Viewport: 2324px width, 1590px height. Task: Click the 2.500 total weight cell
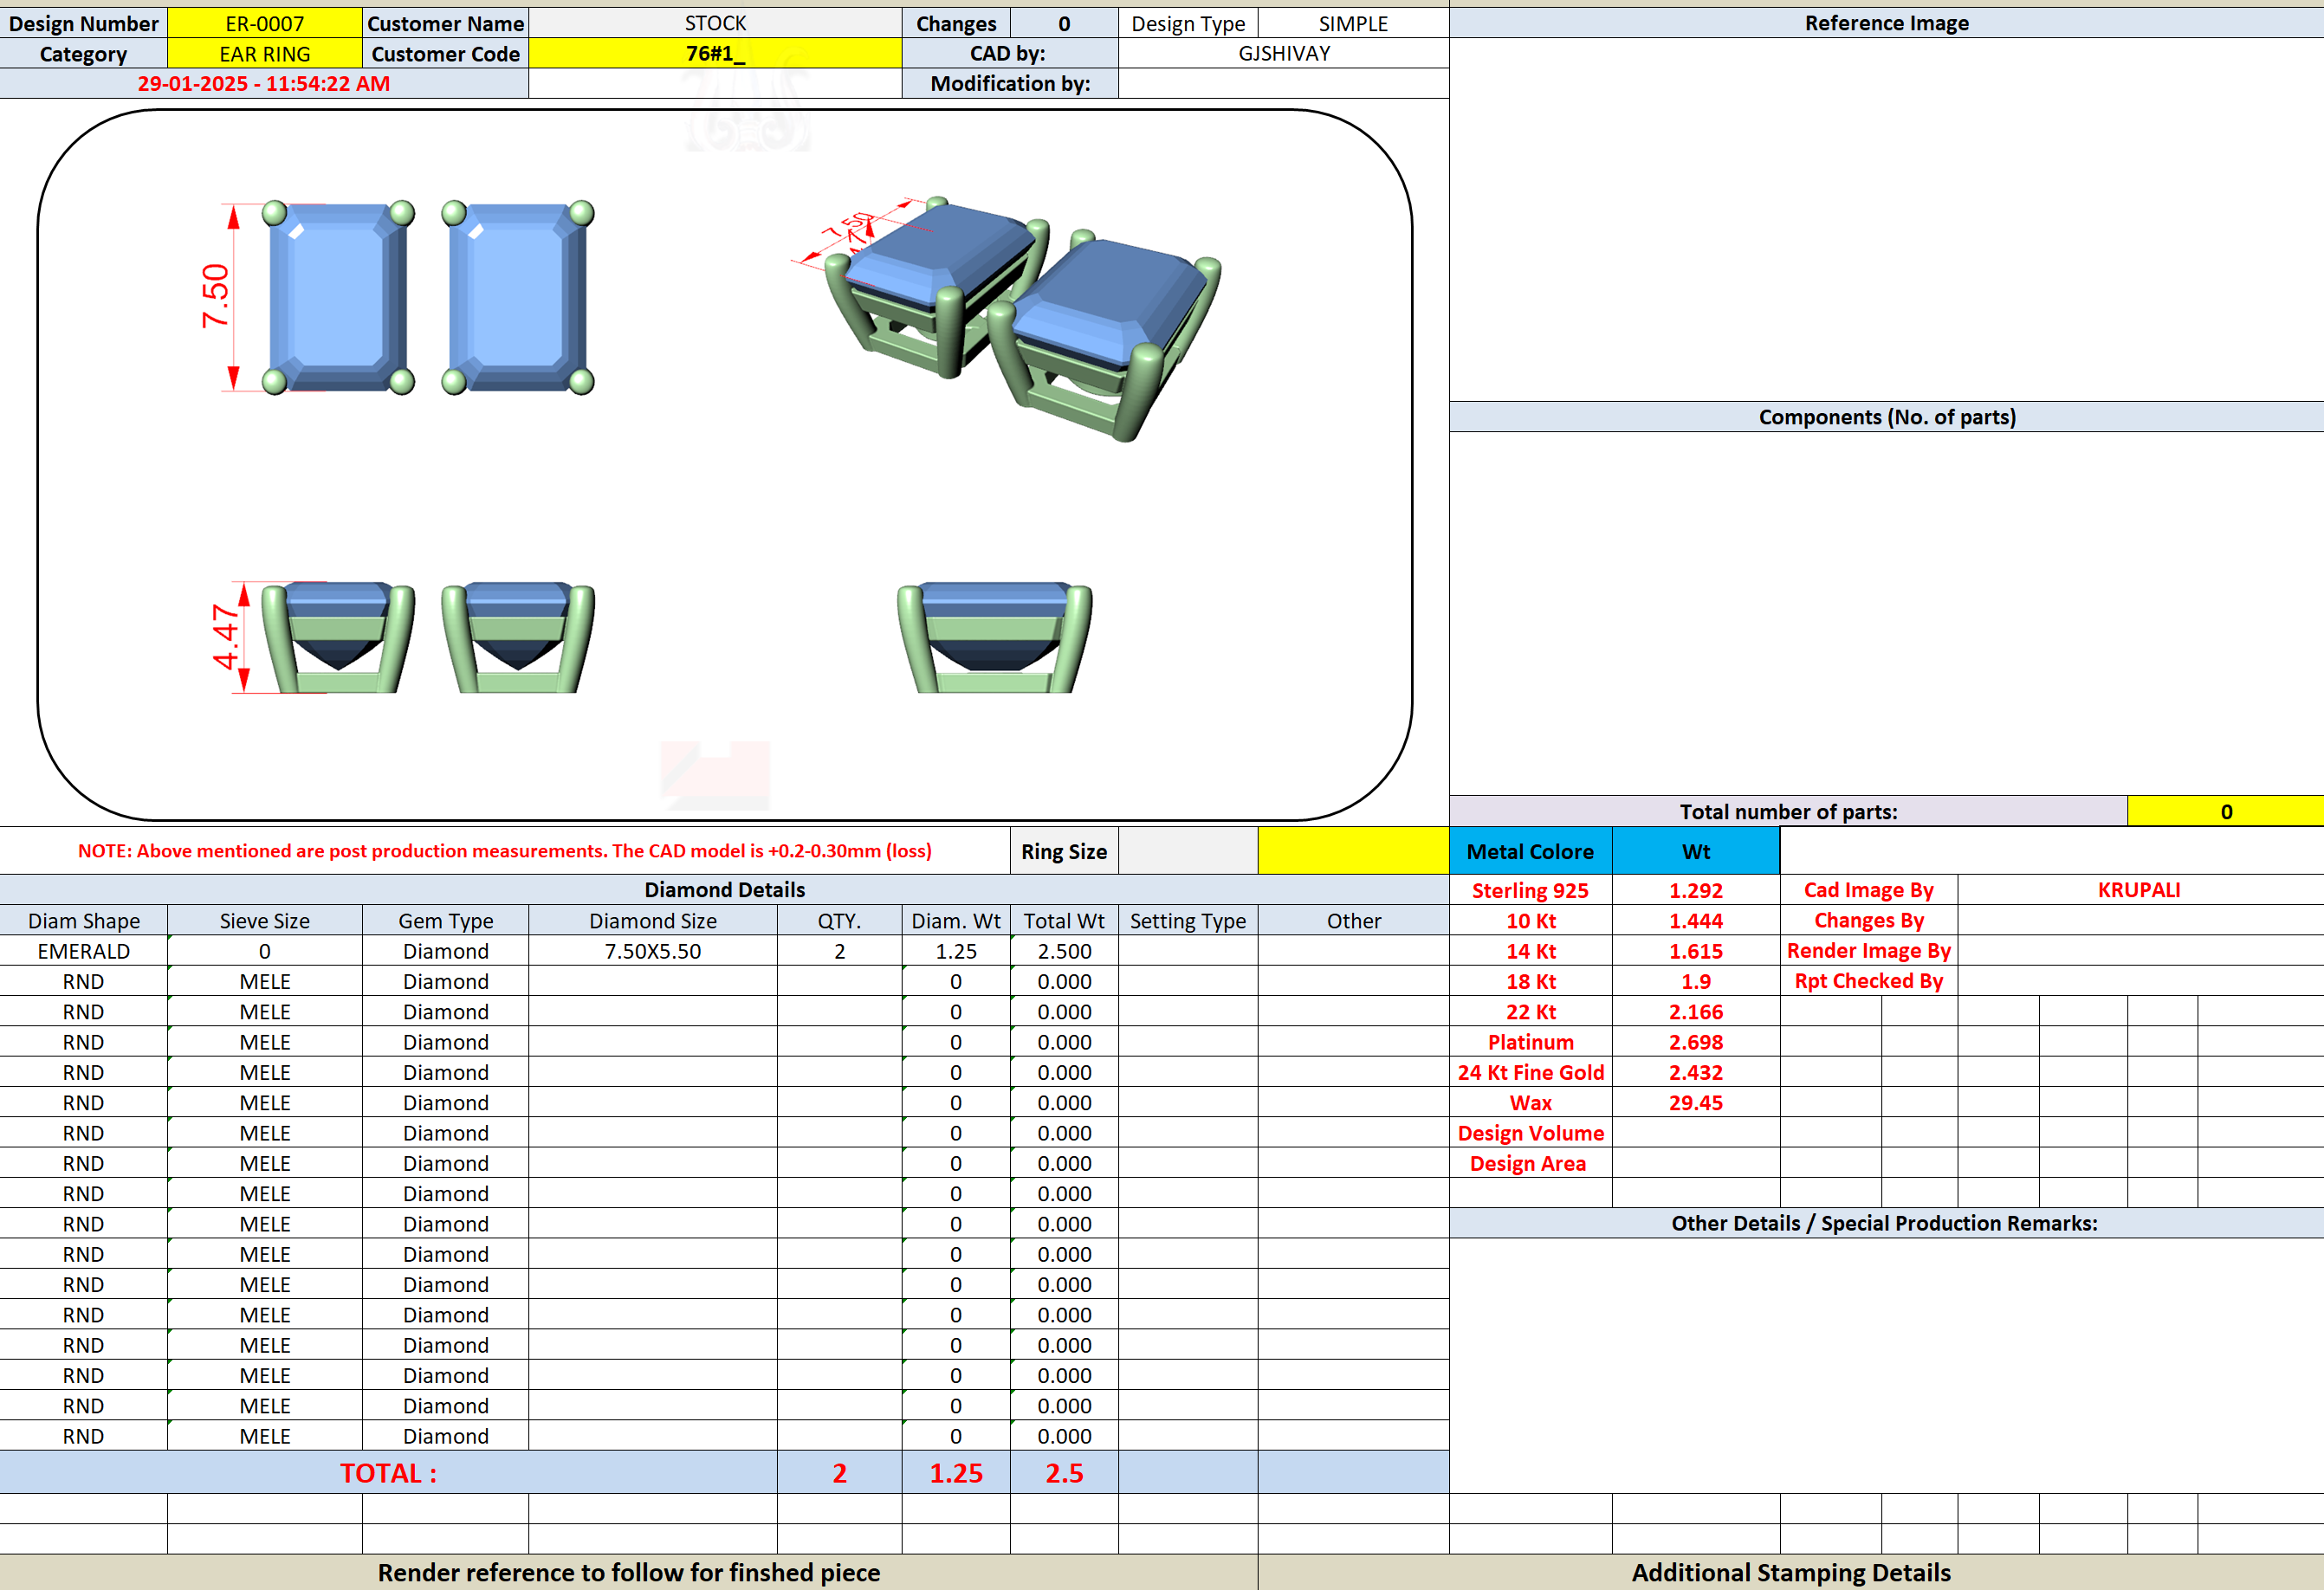(x=1064, y=951)
